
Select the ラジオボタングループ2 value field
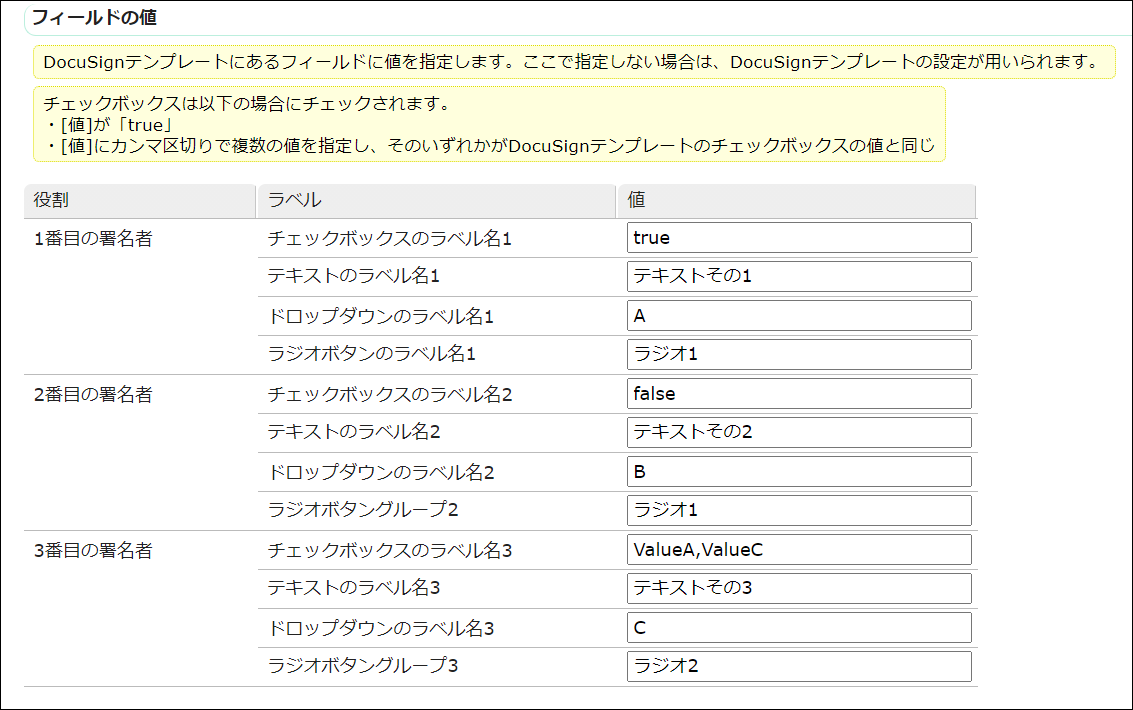pyautogui.click(x=799, y=511)
